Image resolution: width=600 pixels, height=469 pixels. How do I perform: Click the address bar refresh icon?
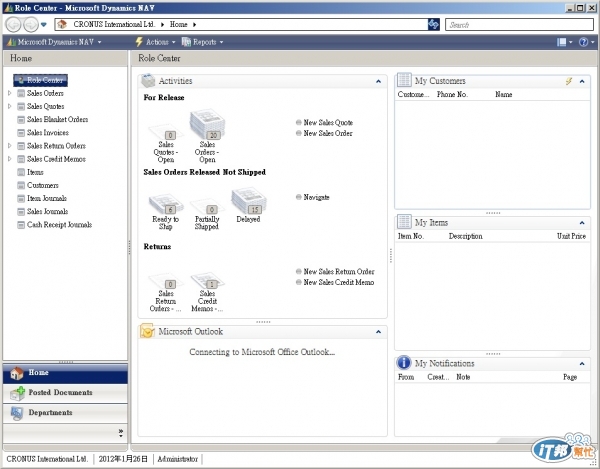coord(434,24)
